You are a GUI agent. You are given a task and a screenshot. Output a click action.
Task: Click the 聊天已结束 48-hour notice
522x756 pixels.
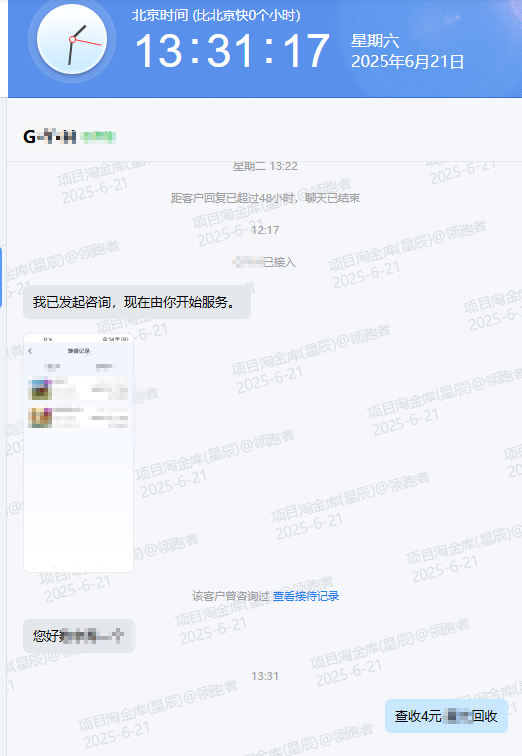pyautogui.click(x=265, y=198)
